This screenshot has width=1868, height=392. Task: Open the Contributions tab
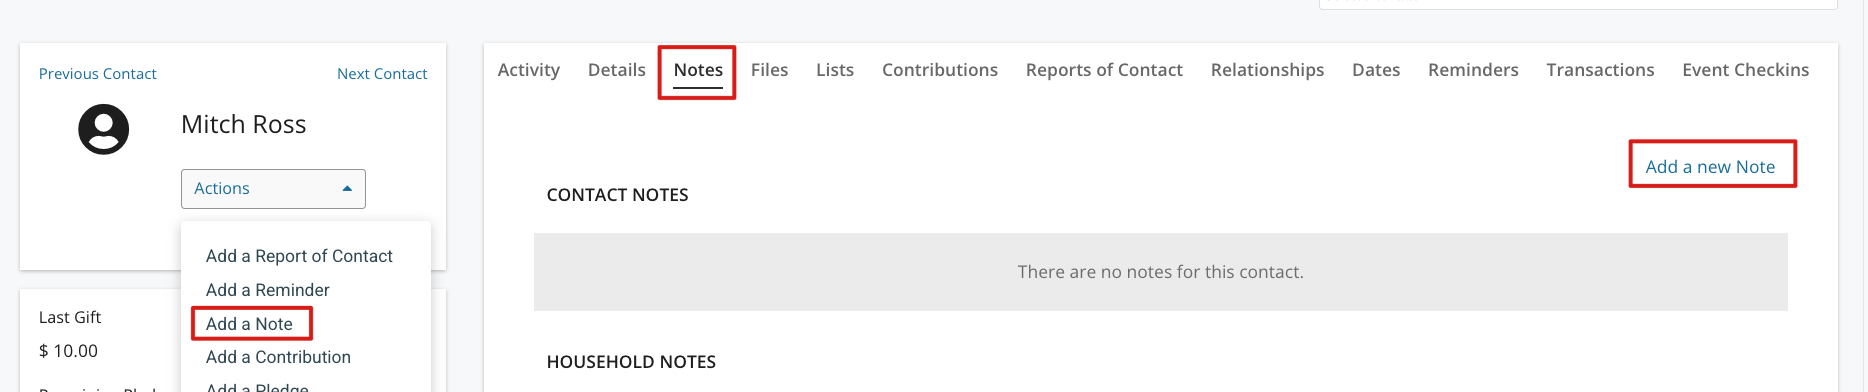coord(939,70)
